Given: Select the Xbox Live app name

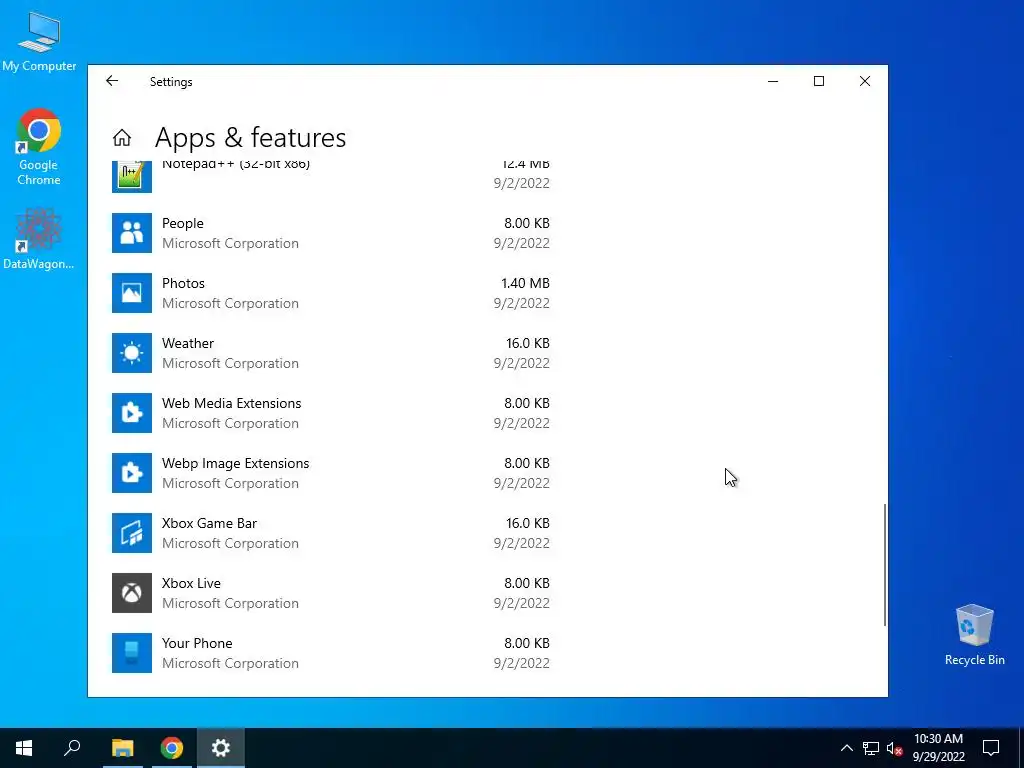Looking at the screenshot, I should [191, 584].
